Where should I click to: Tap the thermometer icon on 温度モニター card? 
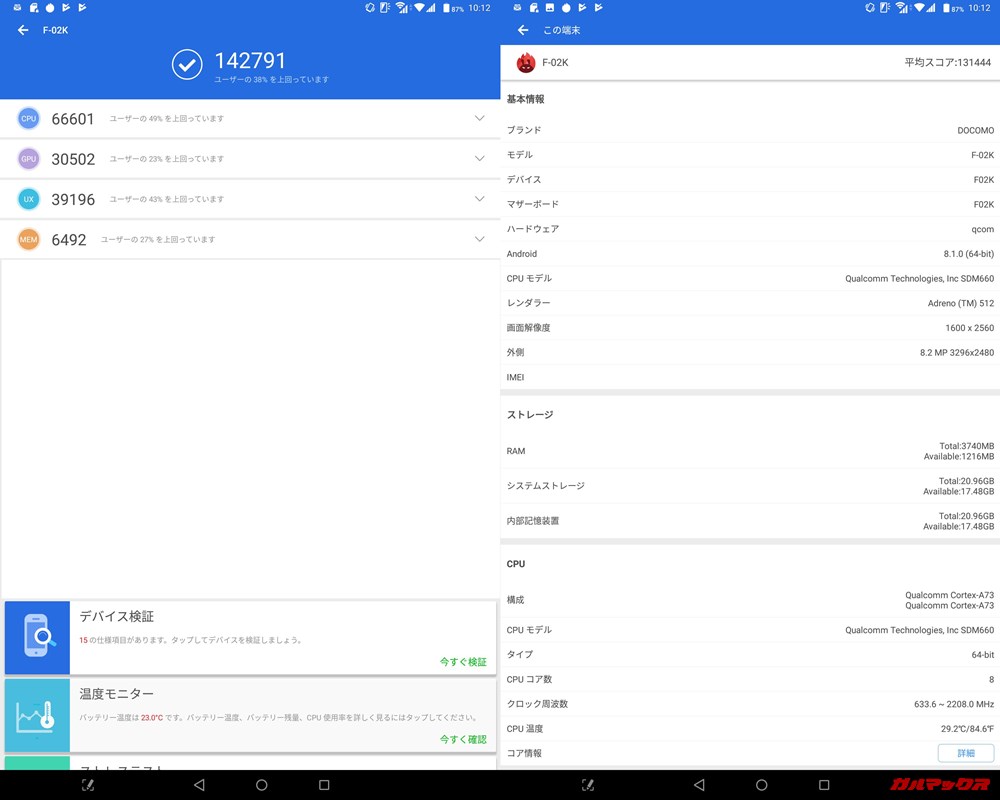coord(37,714)
